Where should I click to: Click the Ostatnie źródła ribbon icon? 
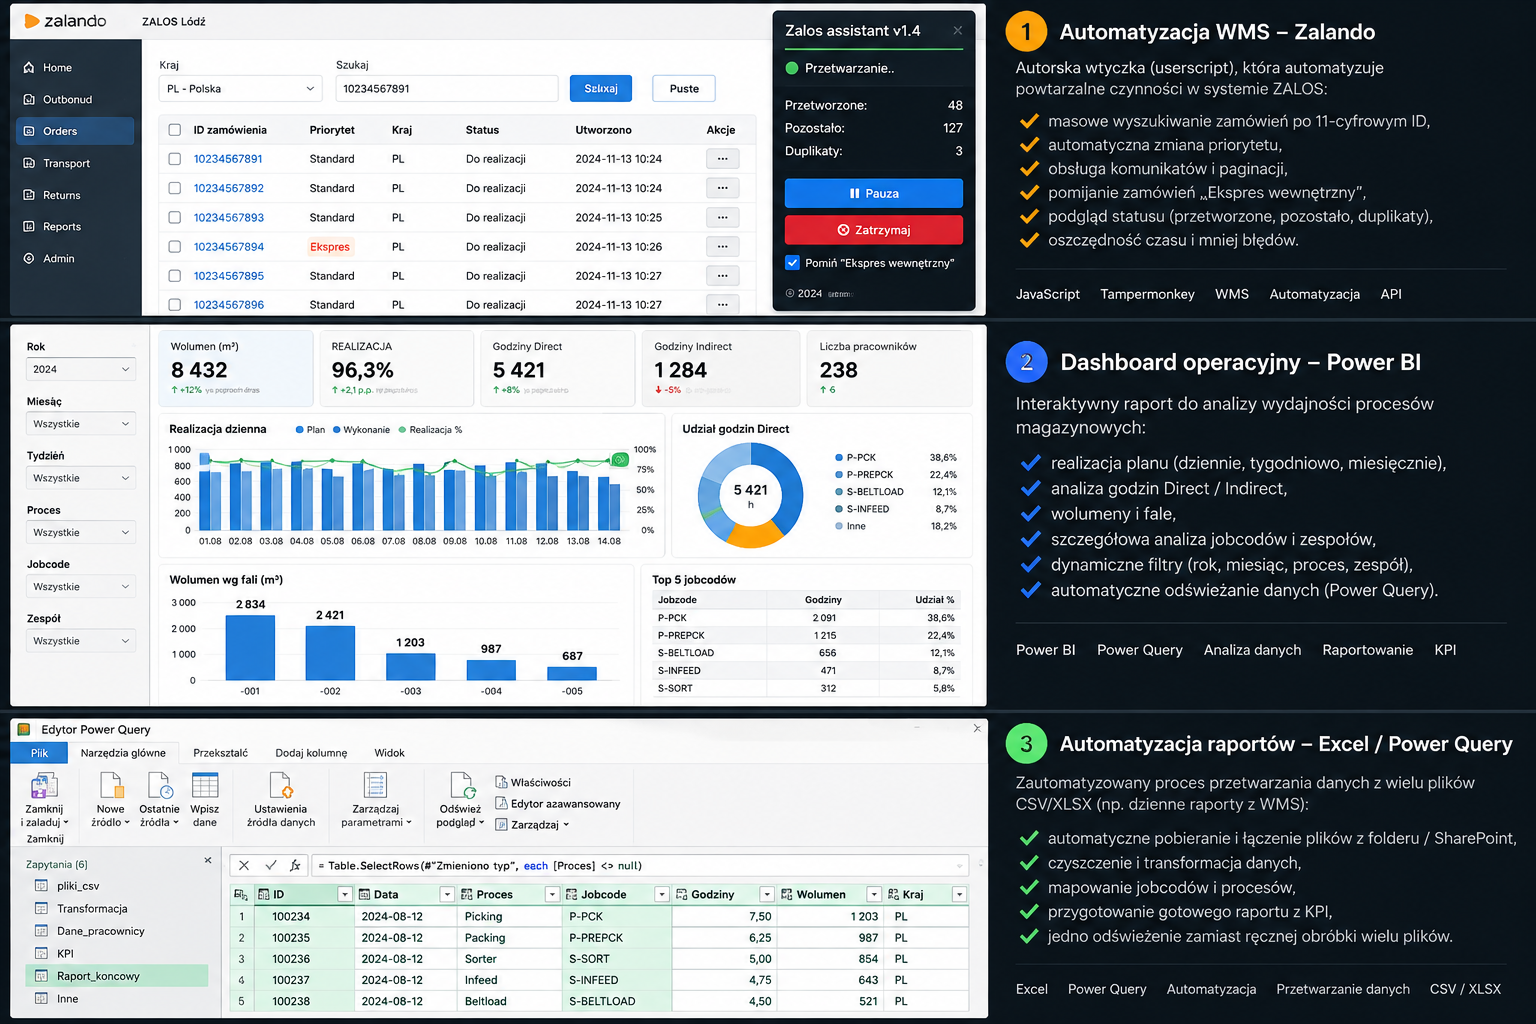tap(159, 785)
